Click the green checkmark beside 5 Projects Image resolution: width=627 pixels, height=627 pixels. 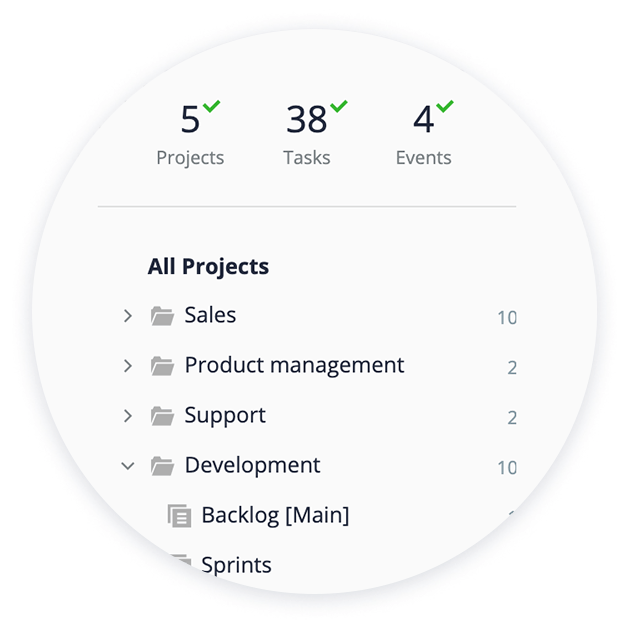coord(211,106)
